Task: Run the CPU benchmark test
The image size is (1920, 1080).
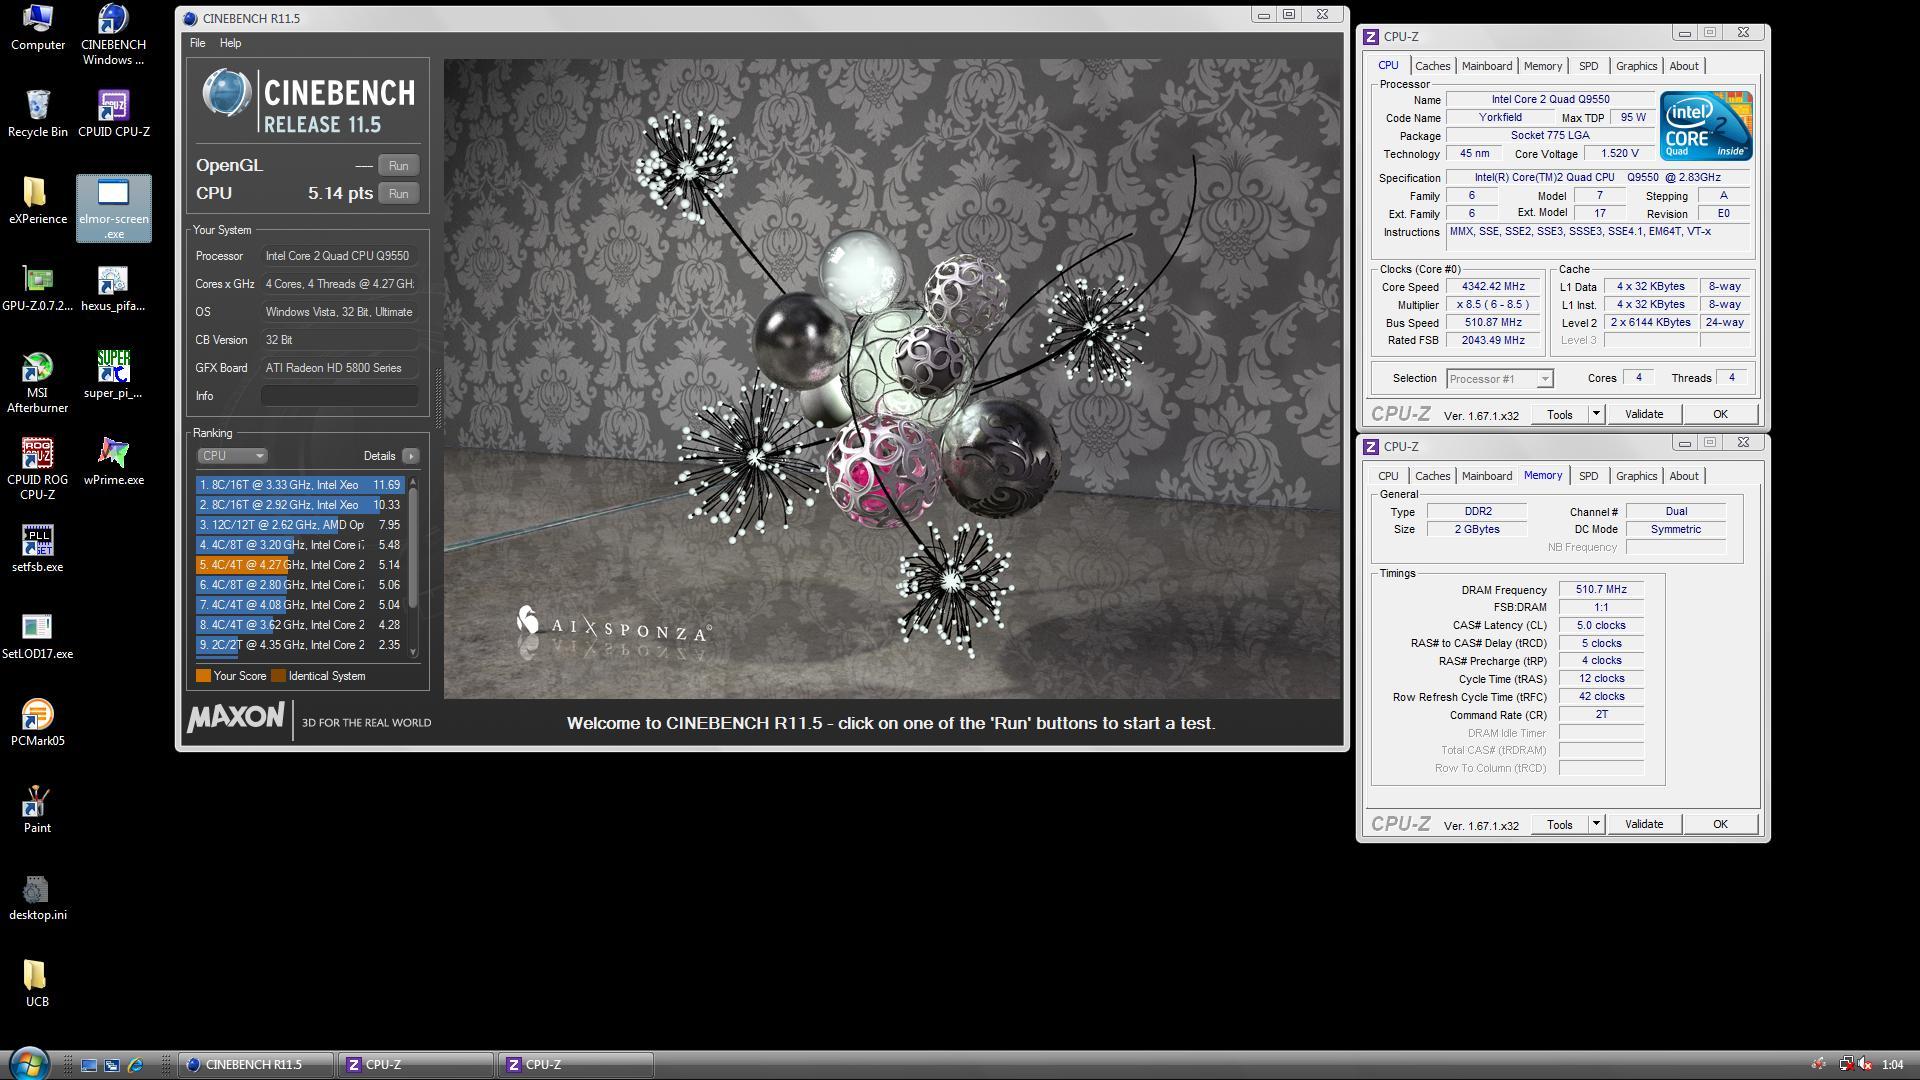Action: (398, 194)
